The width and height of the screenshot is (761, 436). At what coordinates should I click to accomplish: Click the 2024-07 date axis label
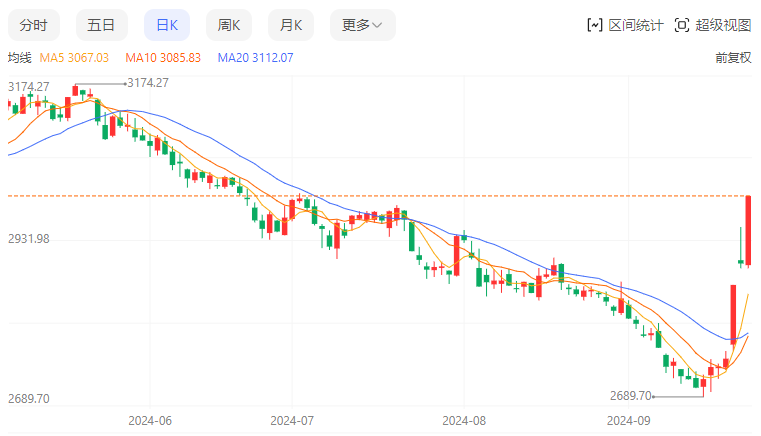pyautogui.click(x=292, y=420)
